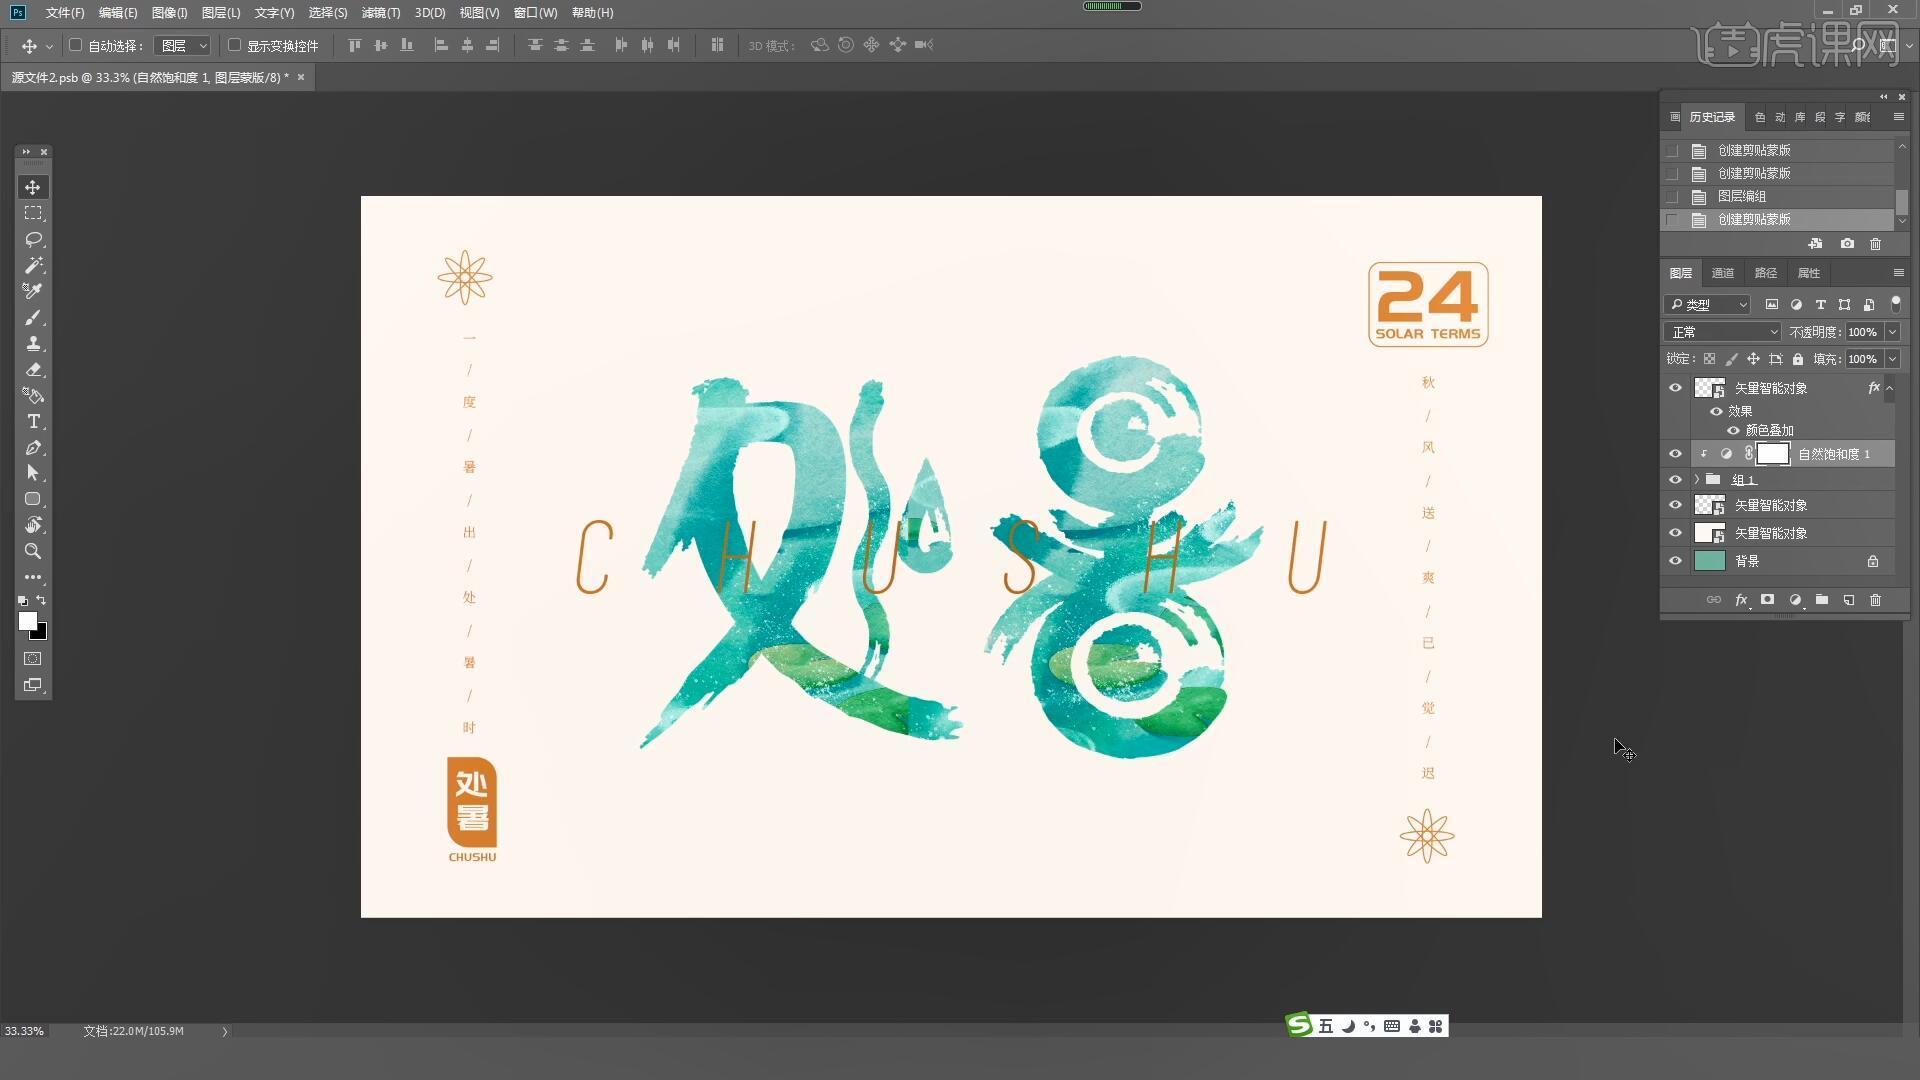Click add layer style fx icon
Viewport: 1920px width, 1080px height.
click(1741, 600)
